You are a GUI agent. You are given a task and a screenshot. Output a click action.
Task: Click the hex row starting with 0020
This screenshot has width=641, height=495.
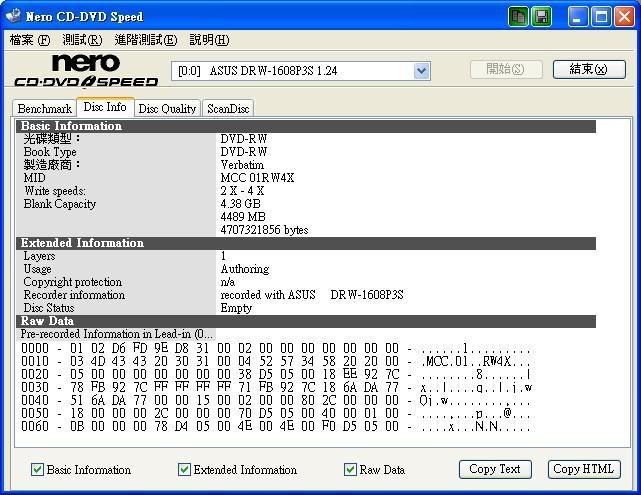pos(276,374)
